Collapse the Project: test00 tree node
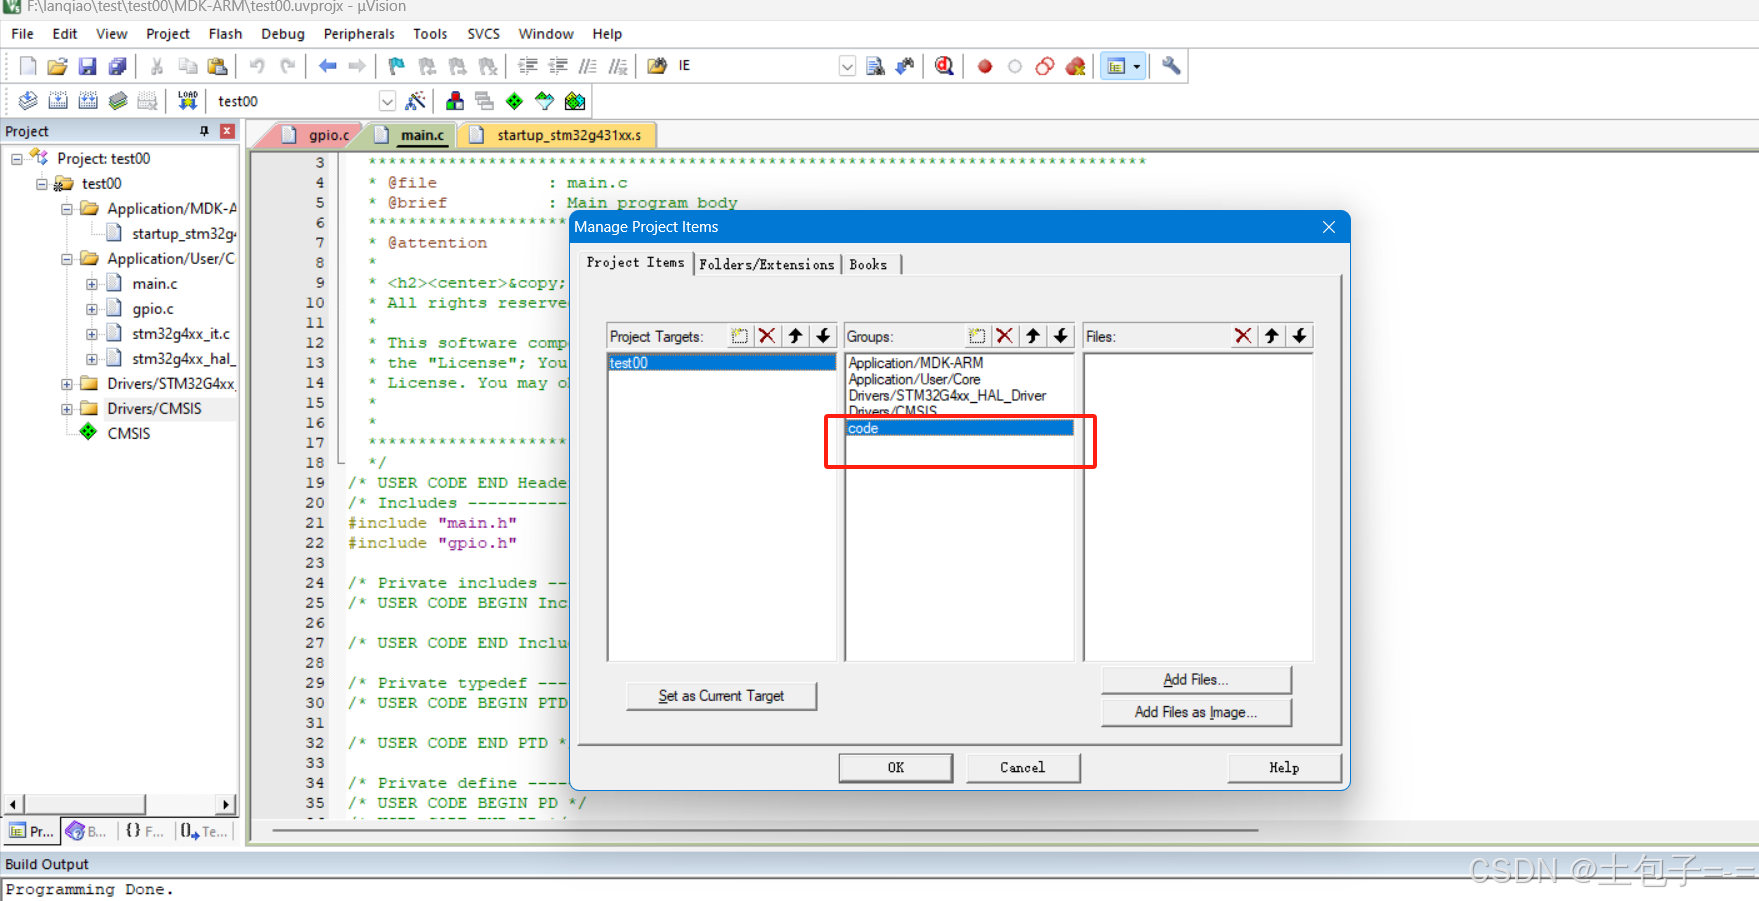The height and width of the screenshot is (901, 1759). click(17, 159)
